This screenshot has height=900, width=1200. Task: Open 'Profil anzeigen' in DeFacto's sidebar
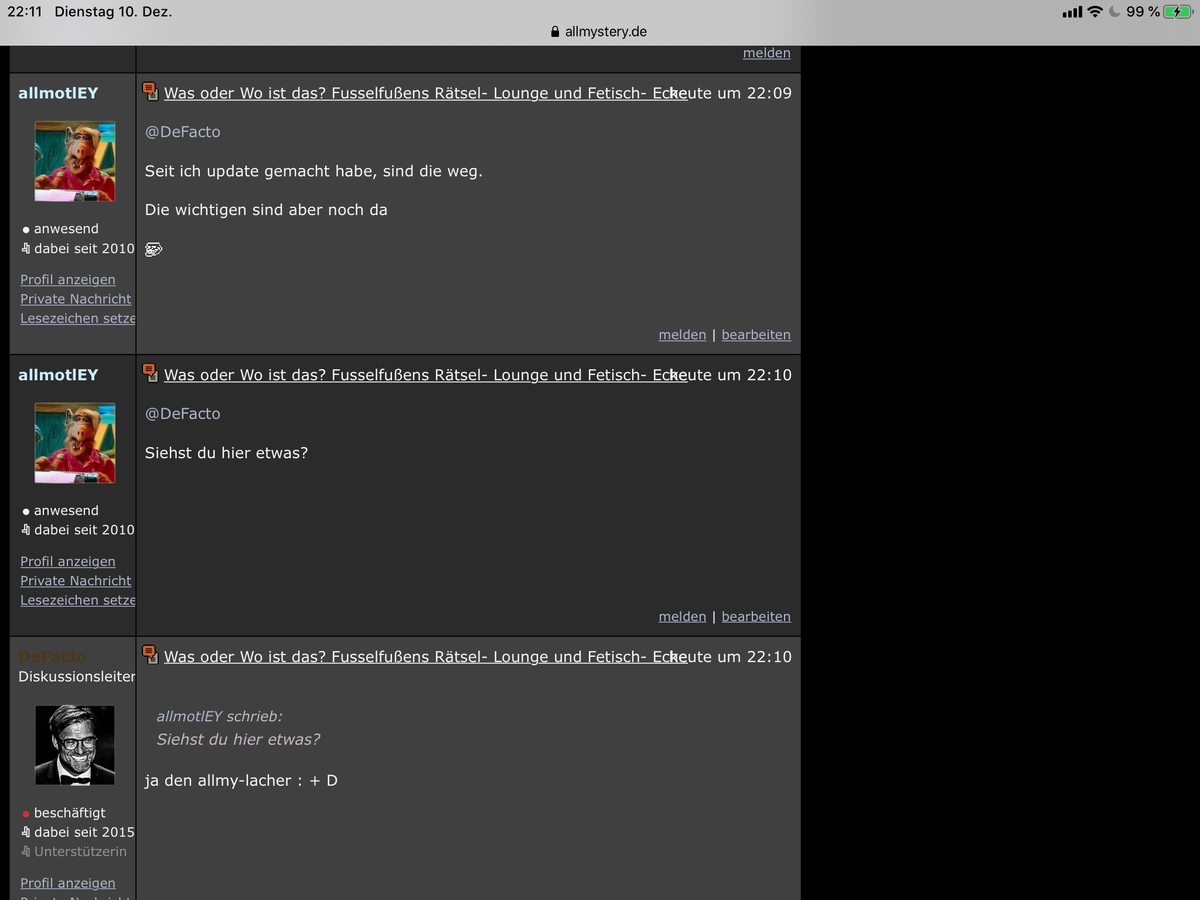click(x=68, y=883)
